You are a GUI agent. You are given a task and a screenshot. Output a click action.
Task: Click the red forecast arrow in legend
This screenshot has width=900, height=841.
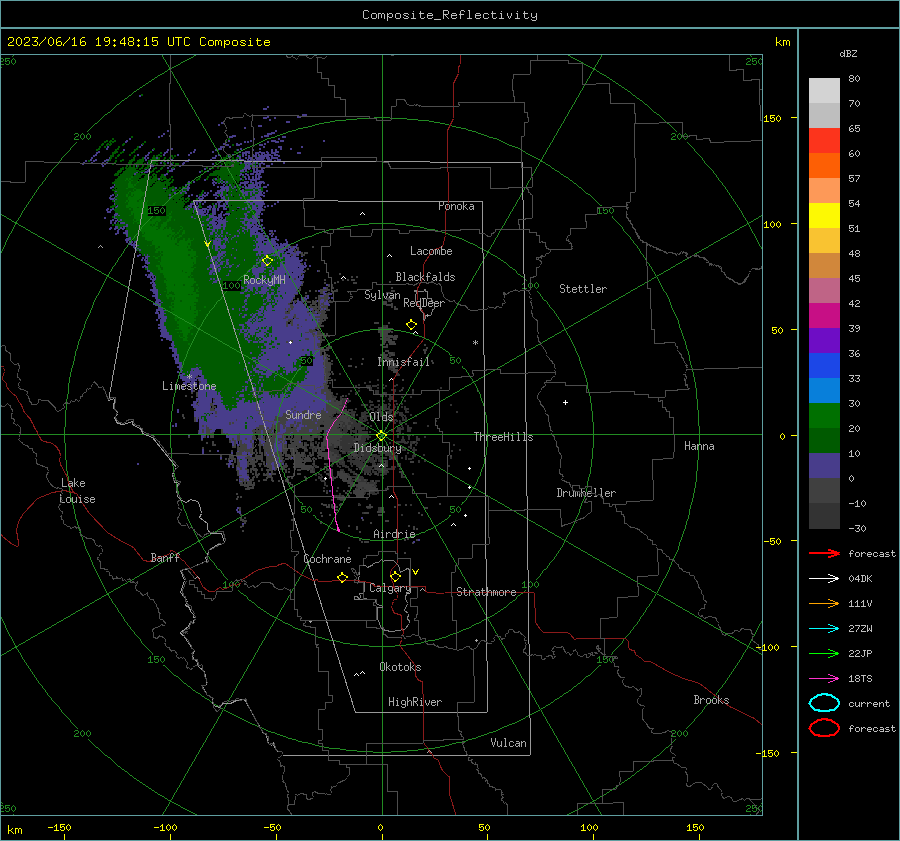pos(824,553)
